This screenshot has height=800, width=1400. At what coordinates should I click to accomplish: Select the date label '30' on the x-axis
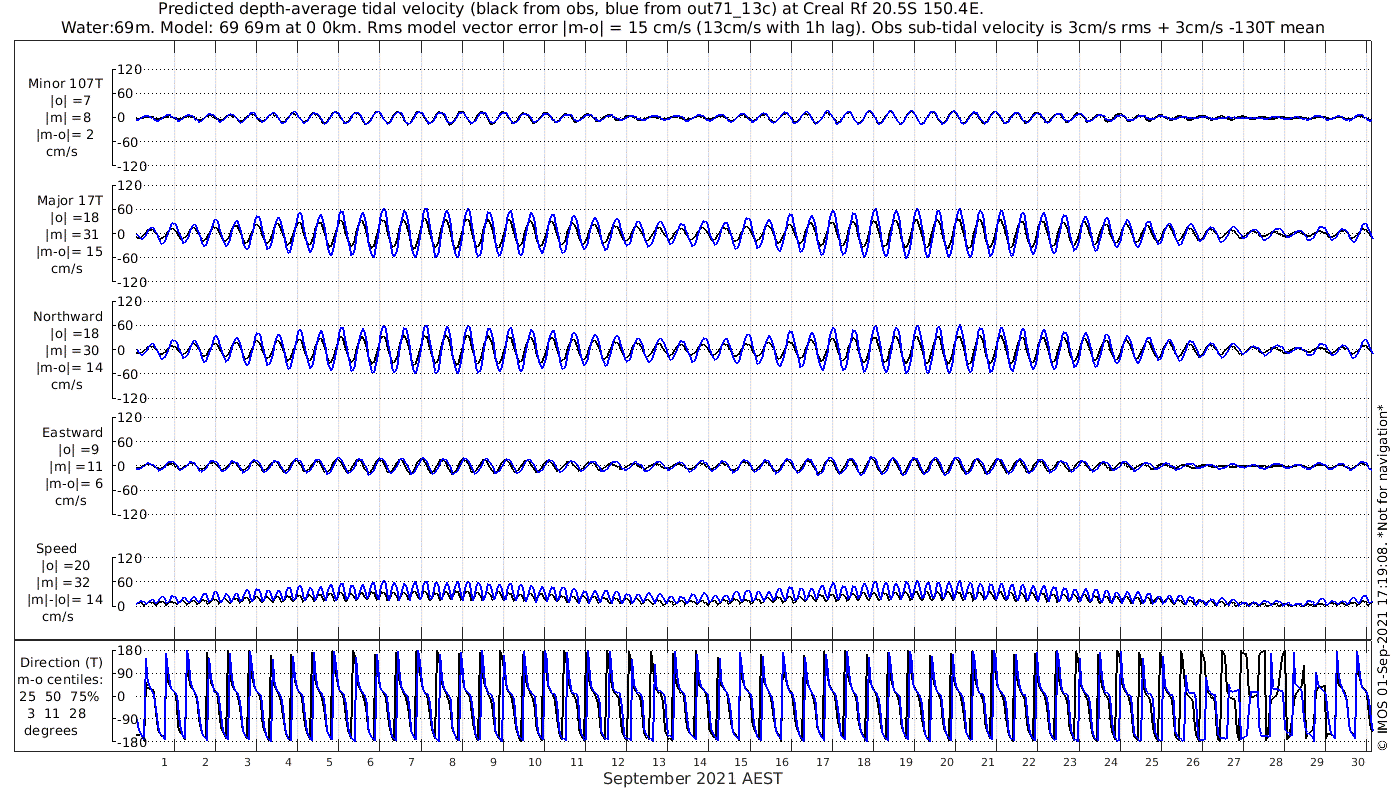tap(1358, 762)
